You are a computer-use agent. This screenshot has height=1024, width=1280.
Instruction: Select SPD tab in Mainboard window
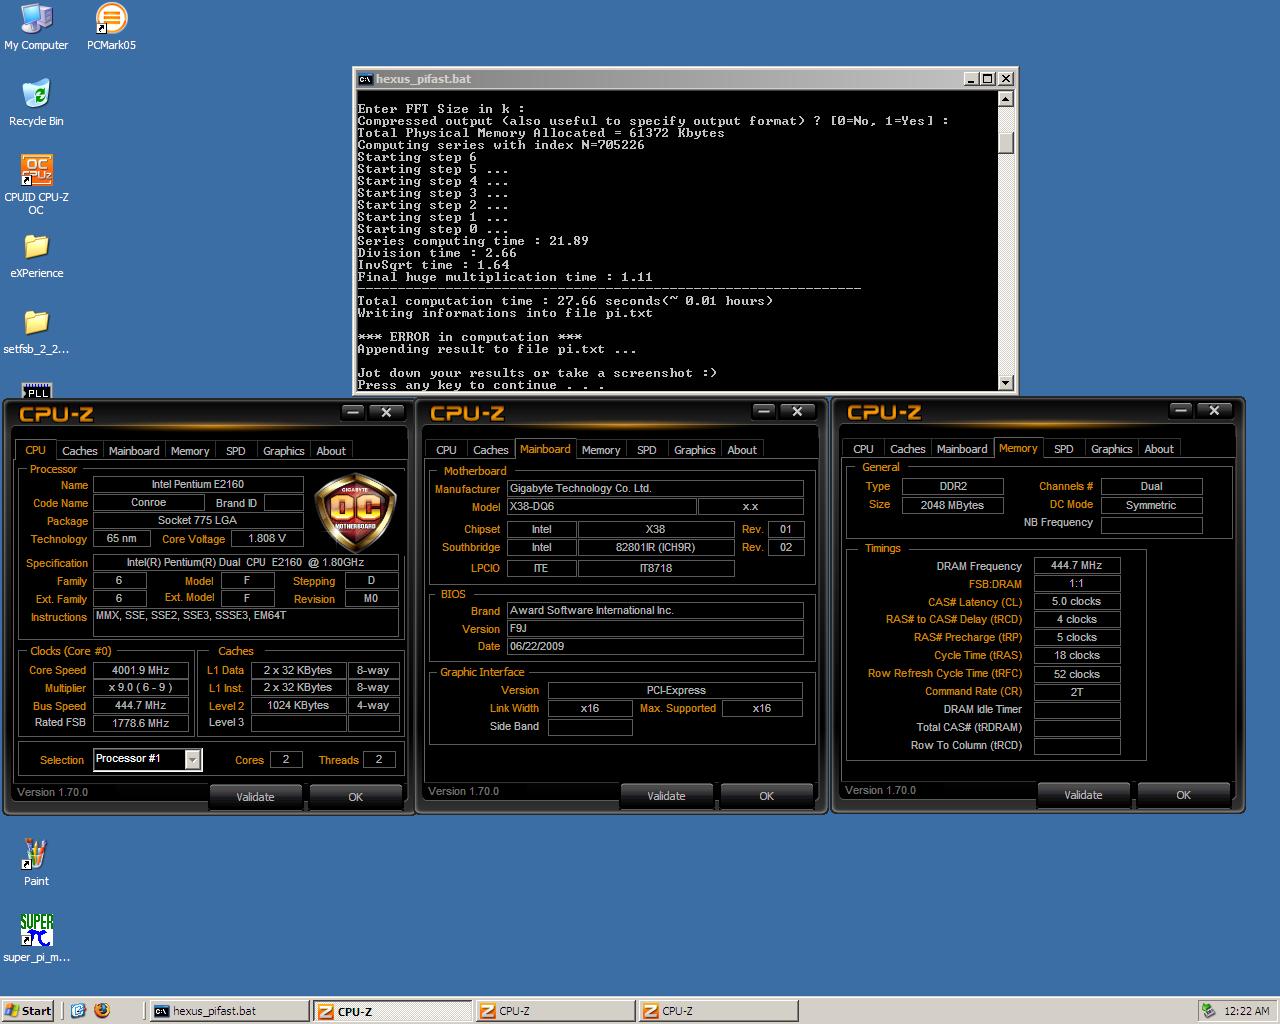pyautogui.click(x=647, y=450)
